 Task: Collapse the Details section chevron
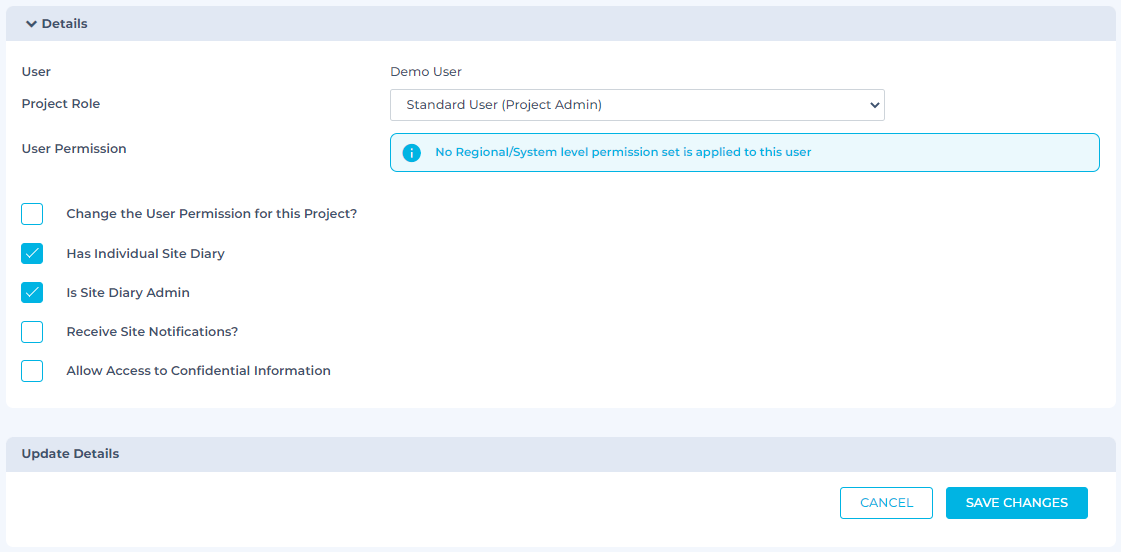pyautogui.click(x=31, y=24)
